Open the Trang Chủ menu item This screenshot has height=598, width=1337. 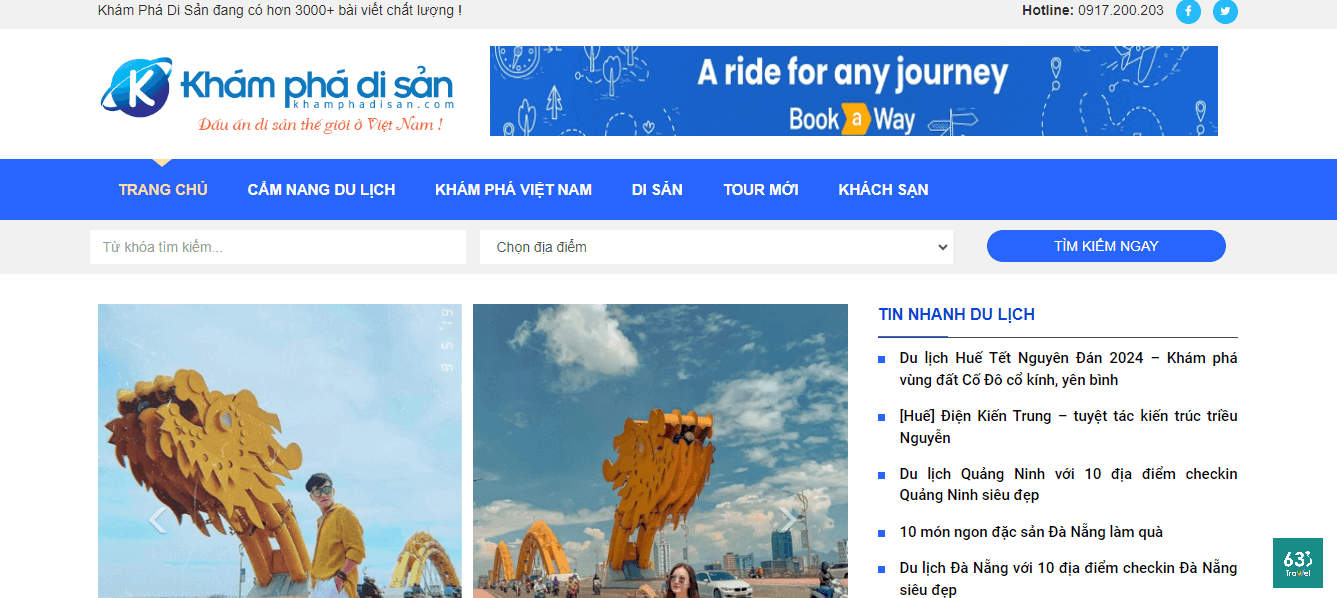click(163, 190)
